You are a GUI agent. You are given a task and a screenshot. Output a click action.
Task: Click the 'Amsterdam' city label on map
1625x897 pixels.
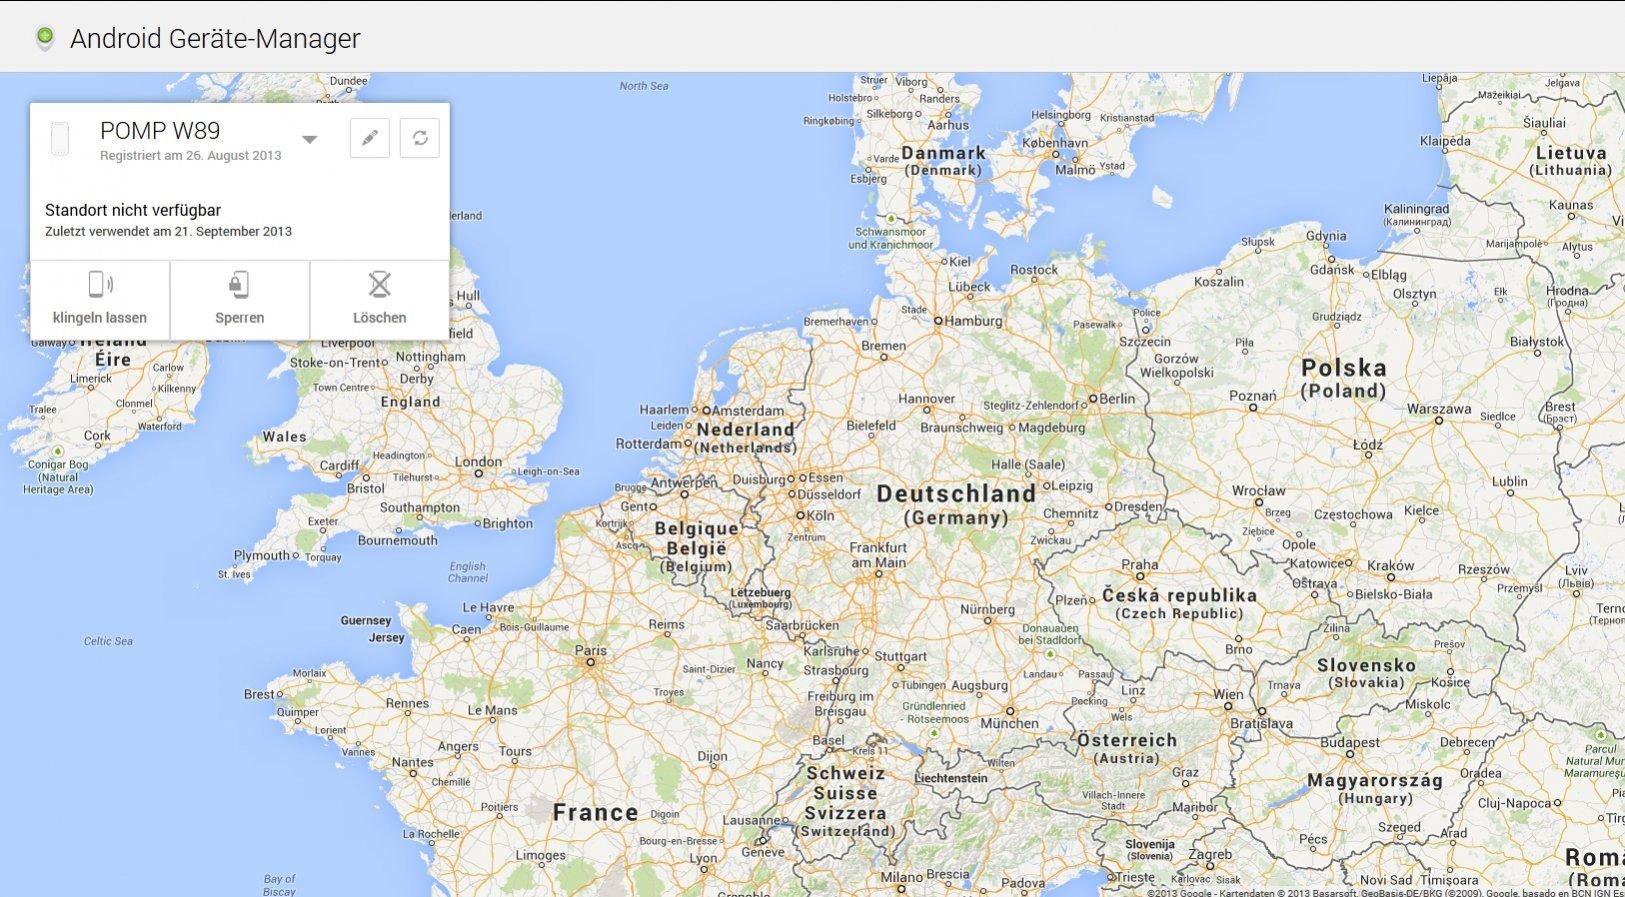748,411
